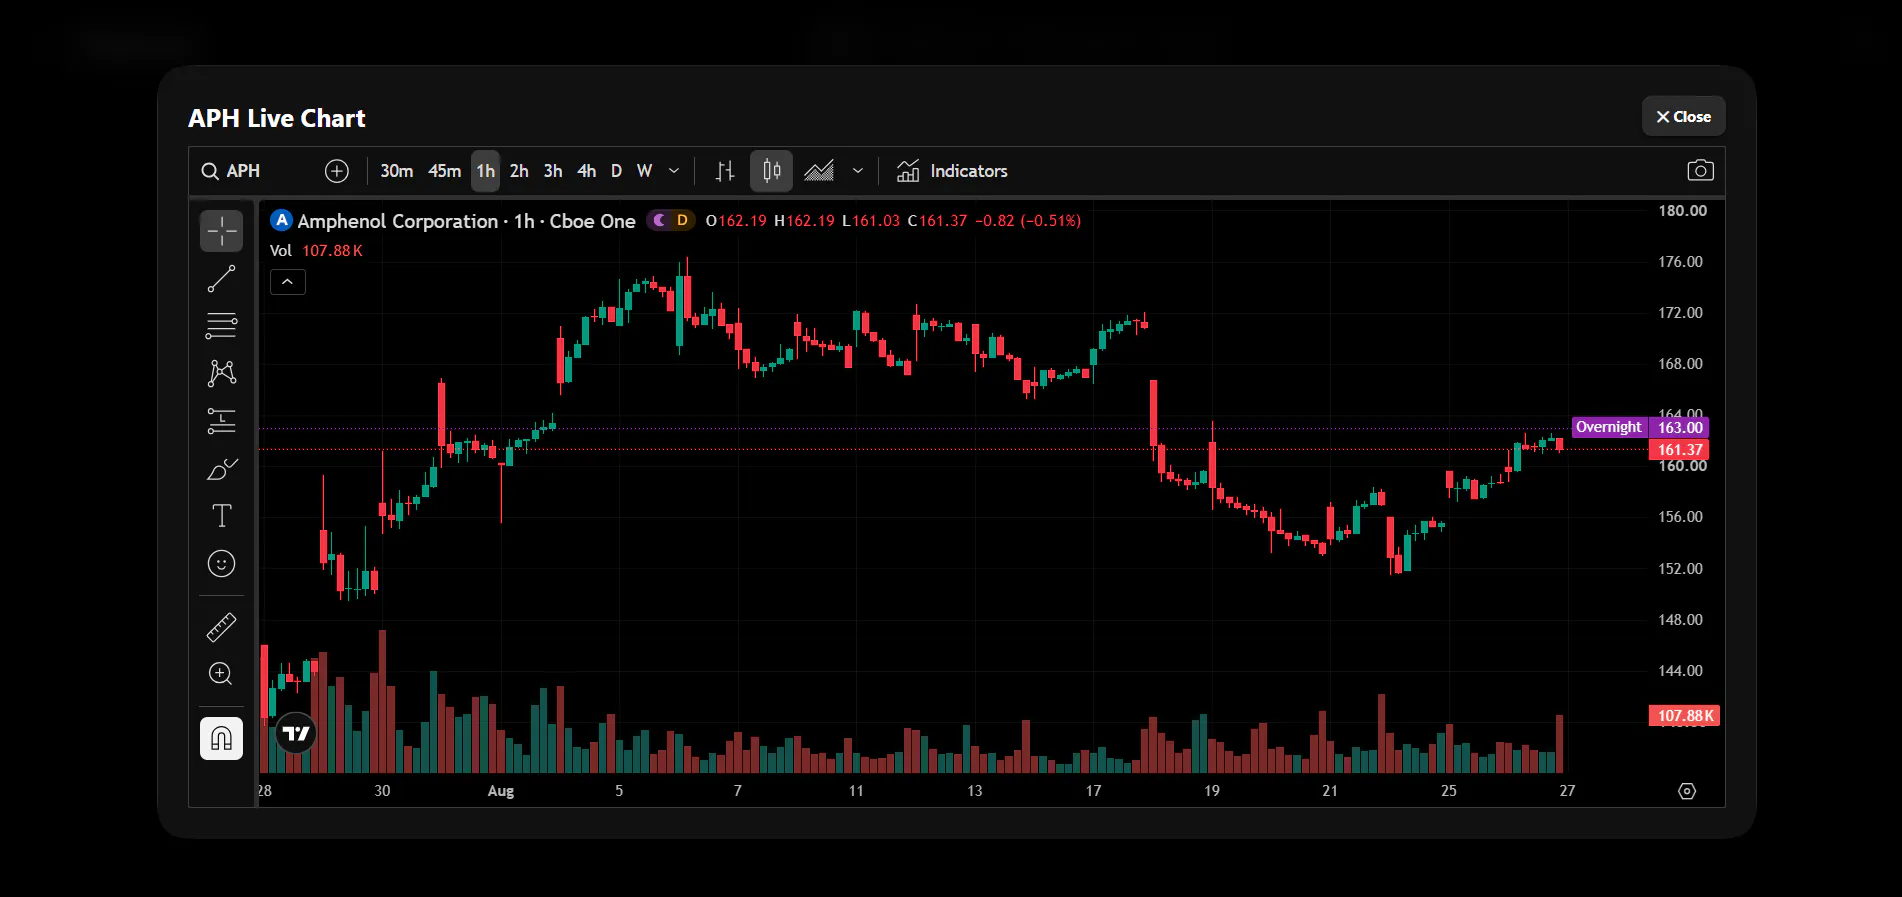Collapse the indicator legend chevron
Viewport: 1902px width, 897px height.
click(x=287, y=282)
